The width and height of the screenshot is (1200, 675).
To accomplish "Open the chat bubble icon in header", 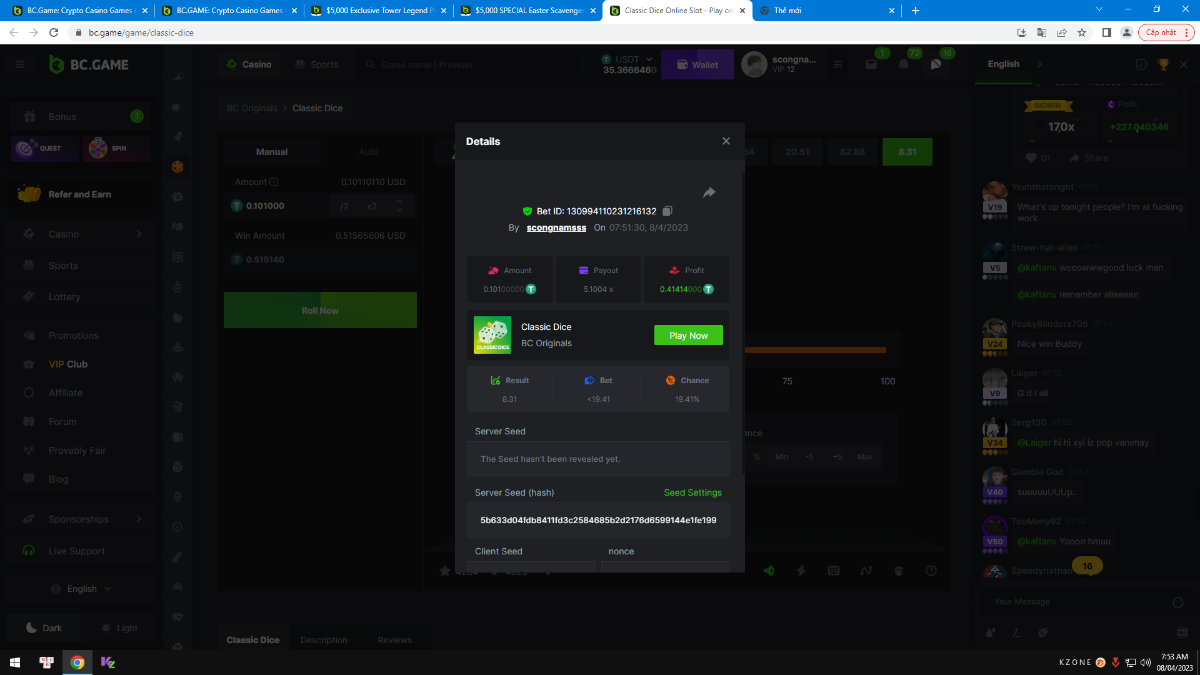I will [x=936, y=65].
